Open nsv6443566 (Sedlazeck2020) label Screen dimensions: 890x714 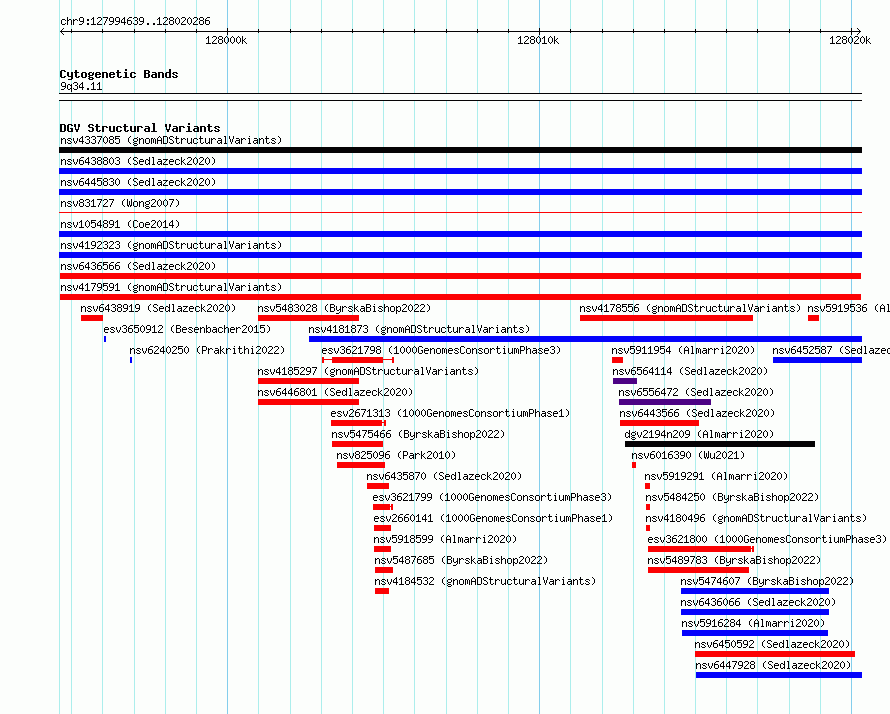[x=697, y=413]
